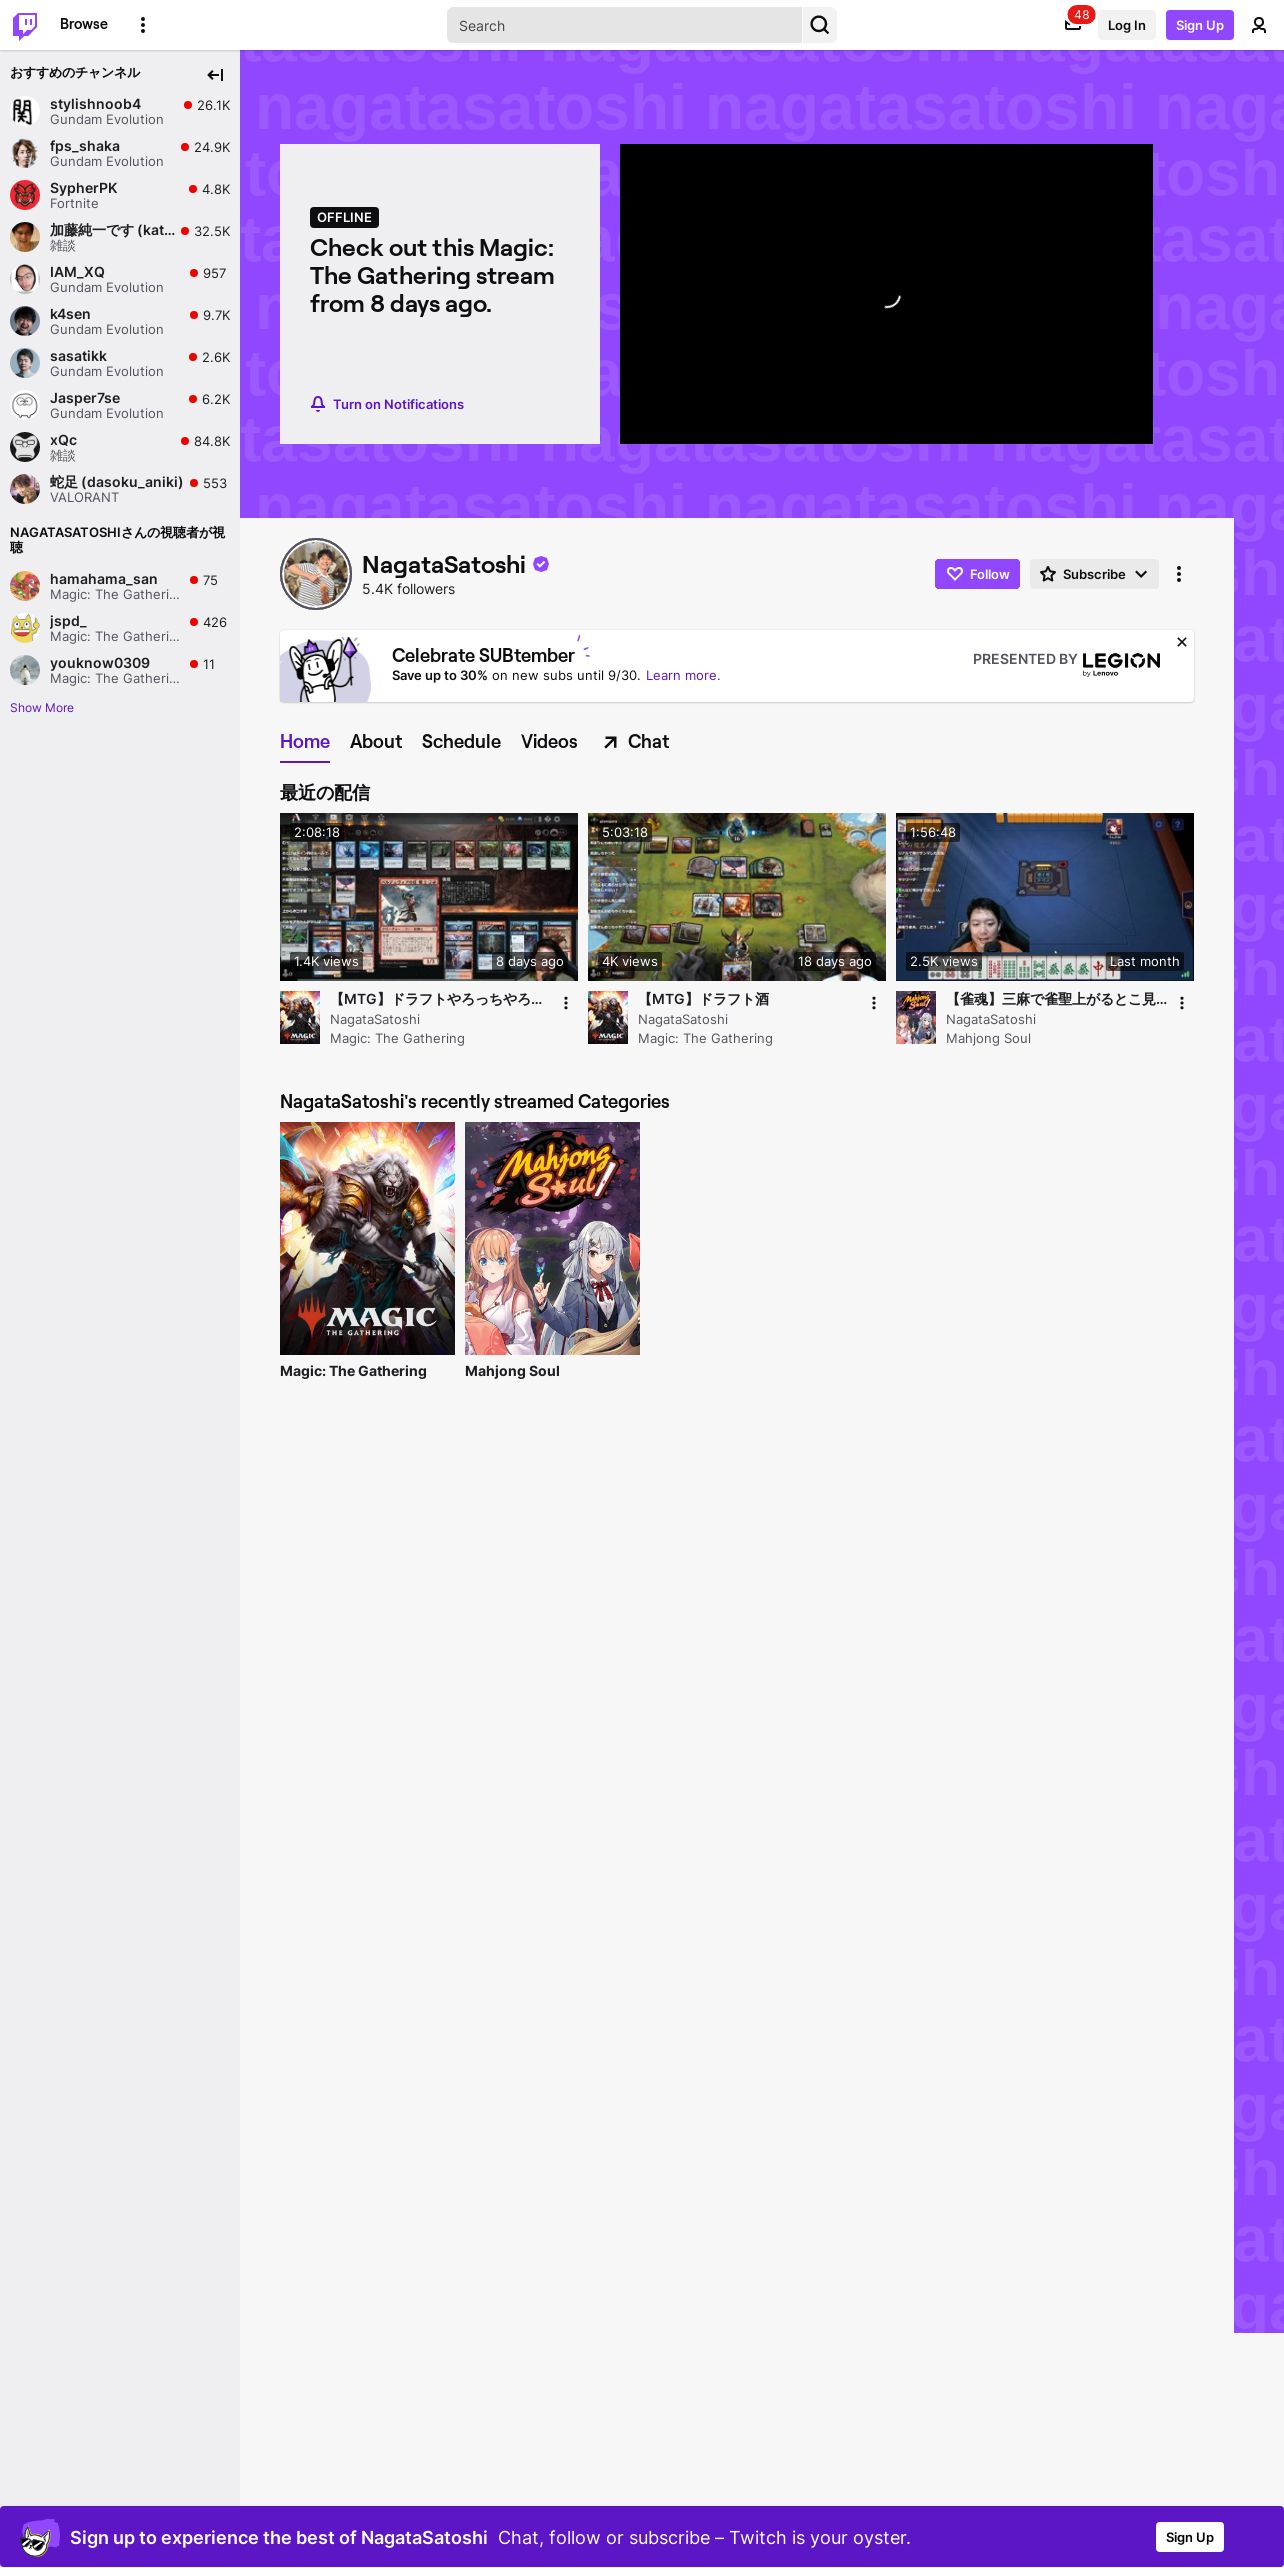
Task: Open Magic: The Gathering category cover
Action: pyautogui.click(x=367, y=1238)
